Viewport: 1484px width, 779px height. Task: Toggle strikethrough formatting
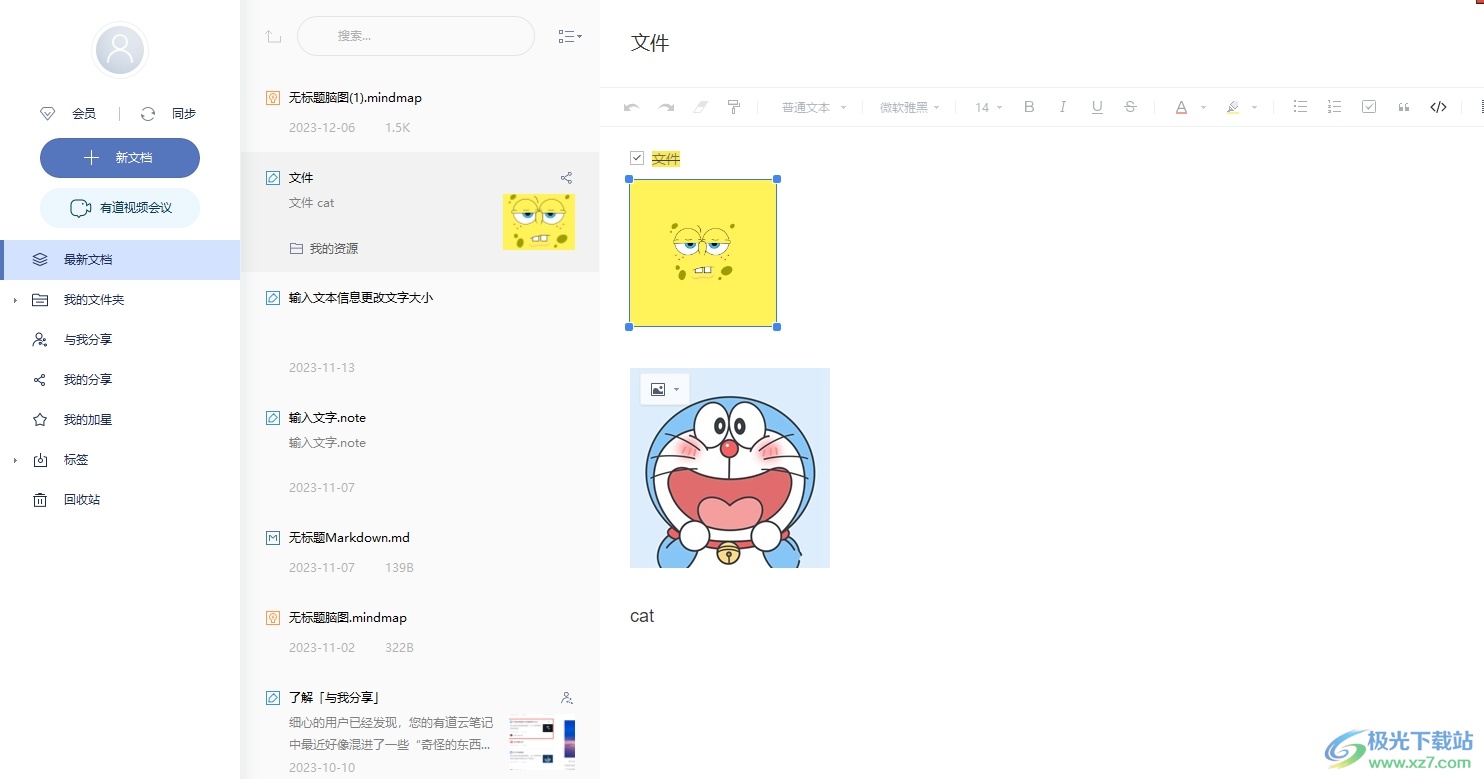[1130, 107]
